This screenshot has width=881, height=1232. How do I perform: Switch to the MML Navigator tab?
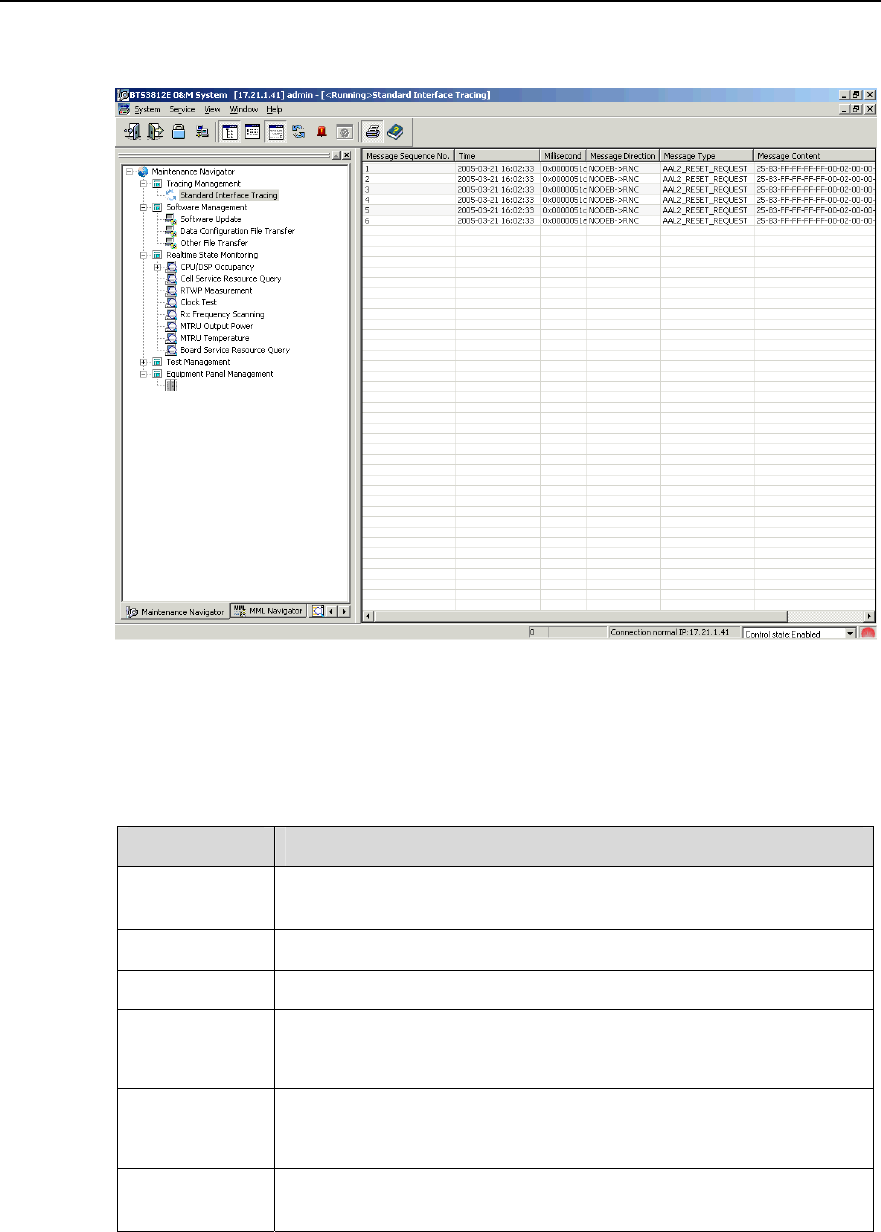tap(267, 611)
